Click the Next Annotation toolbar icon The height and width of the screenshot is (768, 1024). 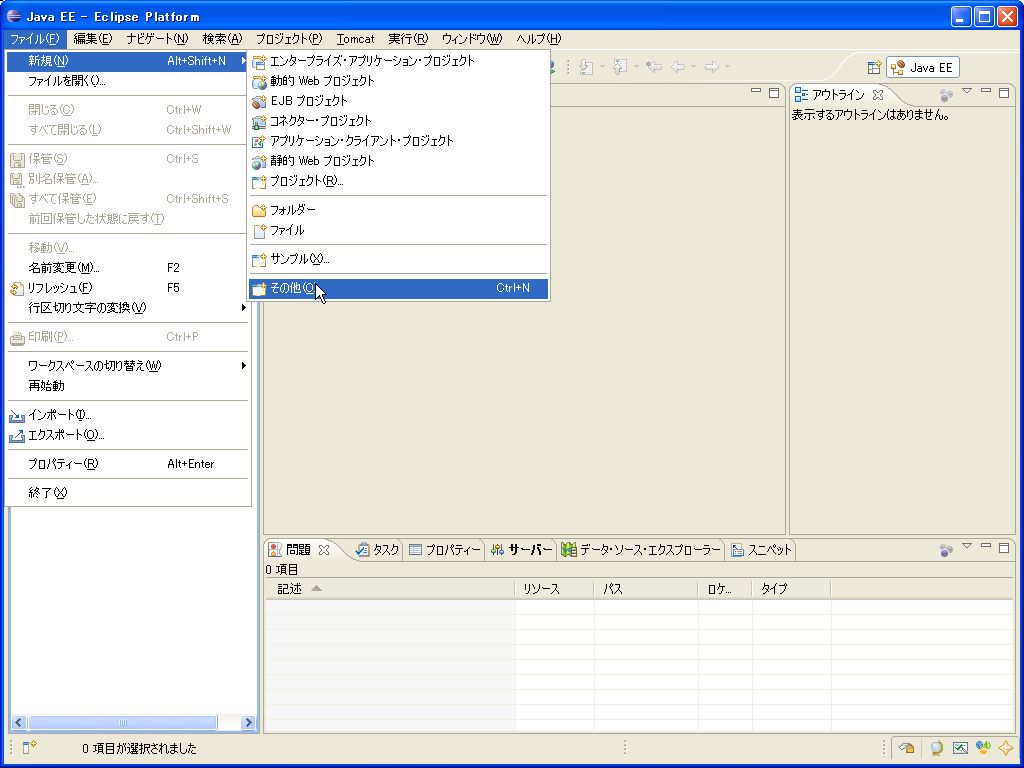click(586, 67)
